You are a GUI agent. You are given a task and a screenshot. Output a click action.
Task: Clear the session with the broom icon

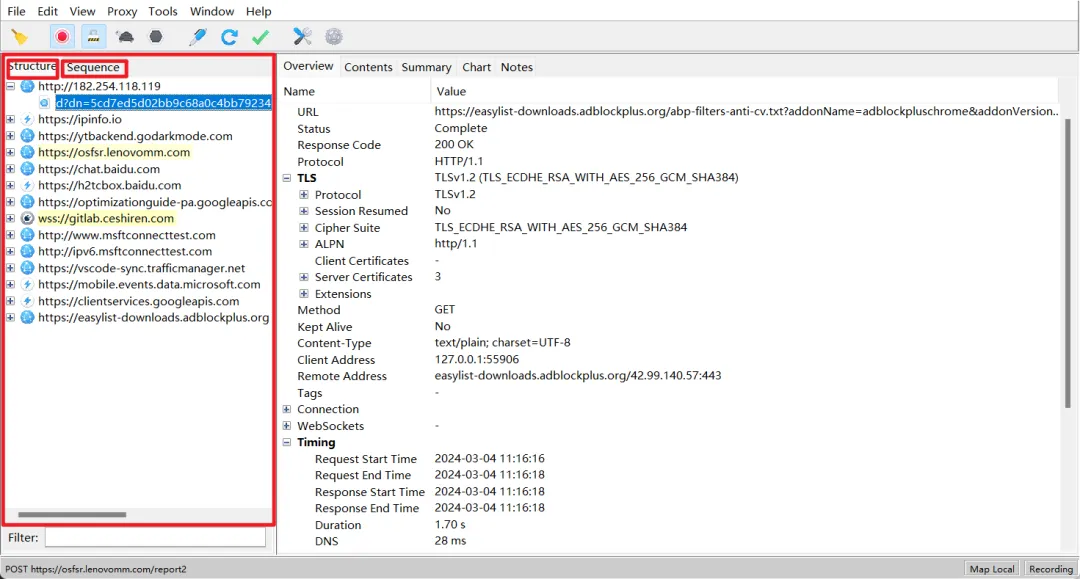19,37
